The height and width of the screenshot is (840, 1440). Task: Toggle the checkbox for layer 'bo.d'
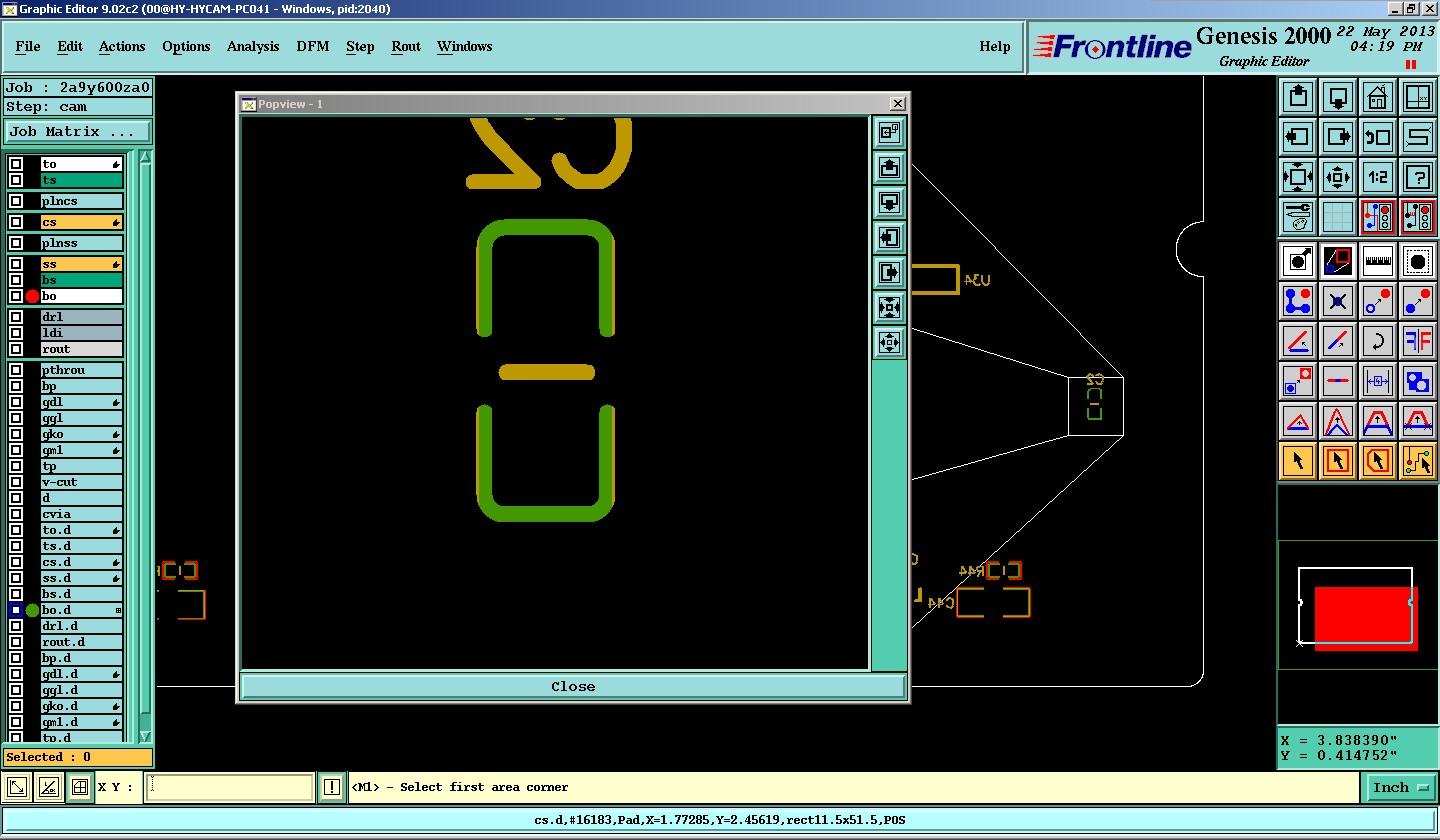(x=16, y=610)
